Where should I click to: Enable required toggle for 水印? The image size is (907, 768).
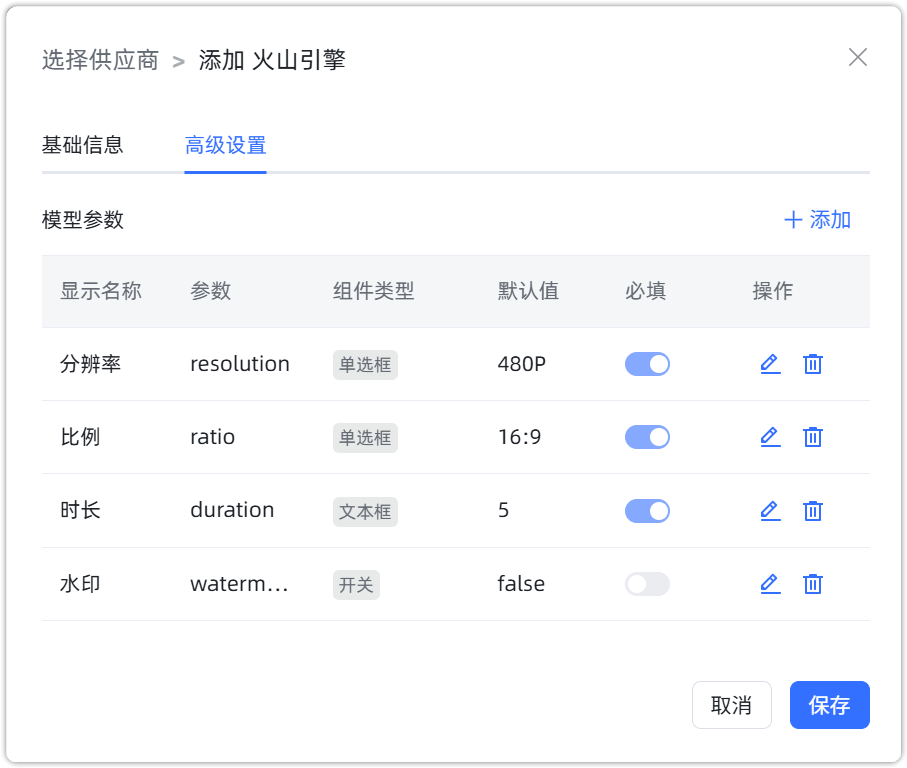(647, 583)
